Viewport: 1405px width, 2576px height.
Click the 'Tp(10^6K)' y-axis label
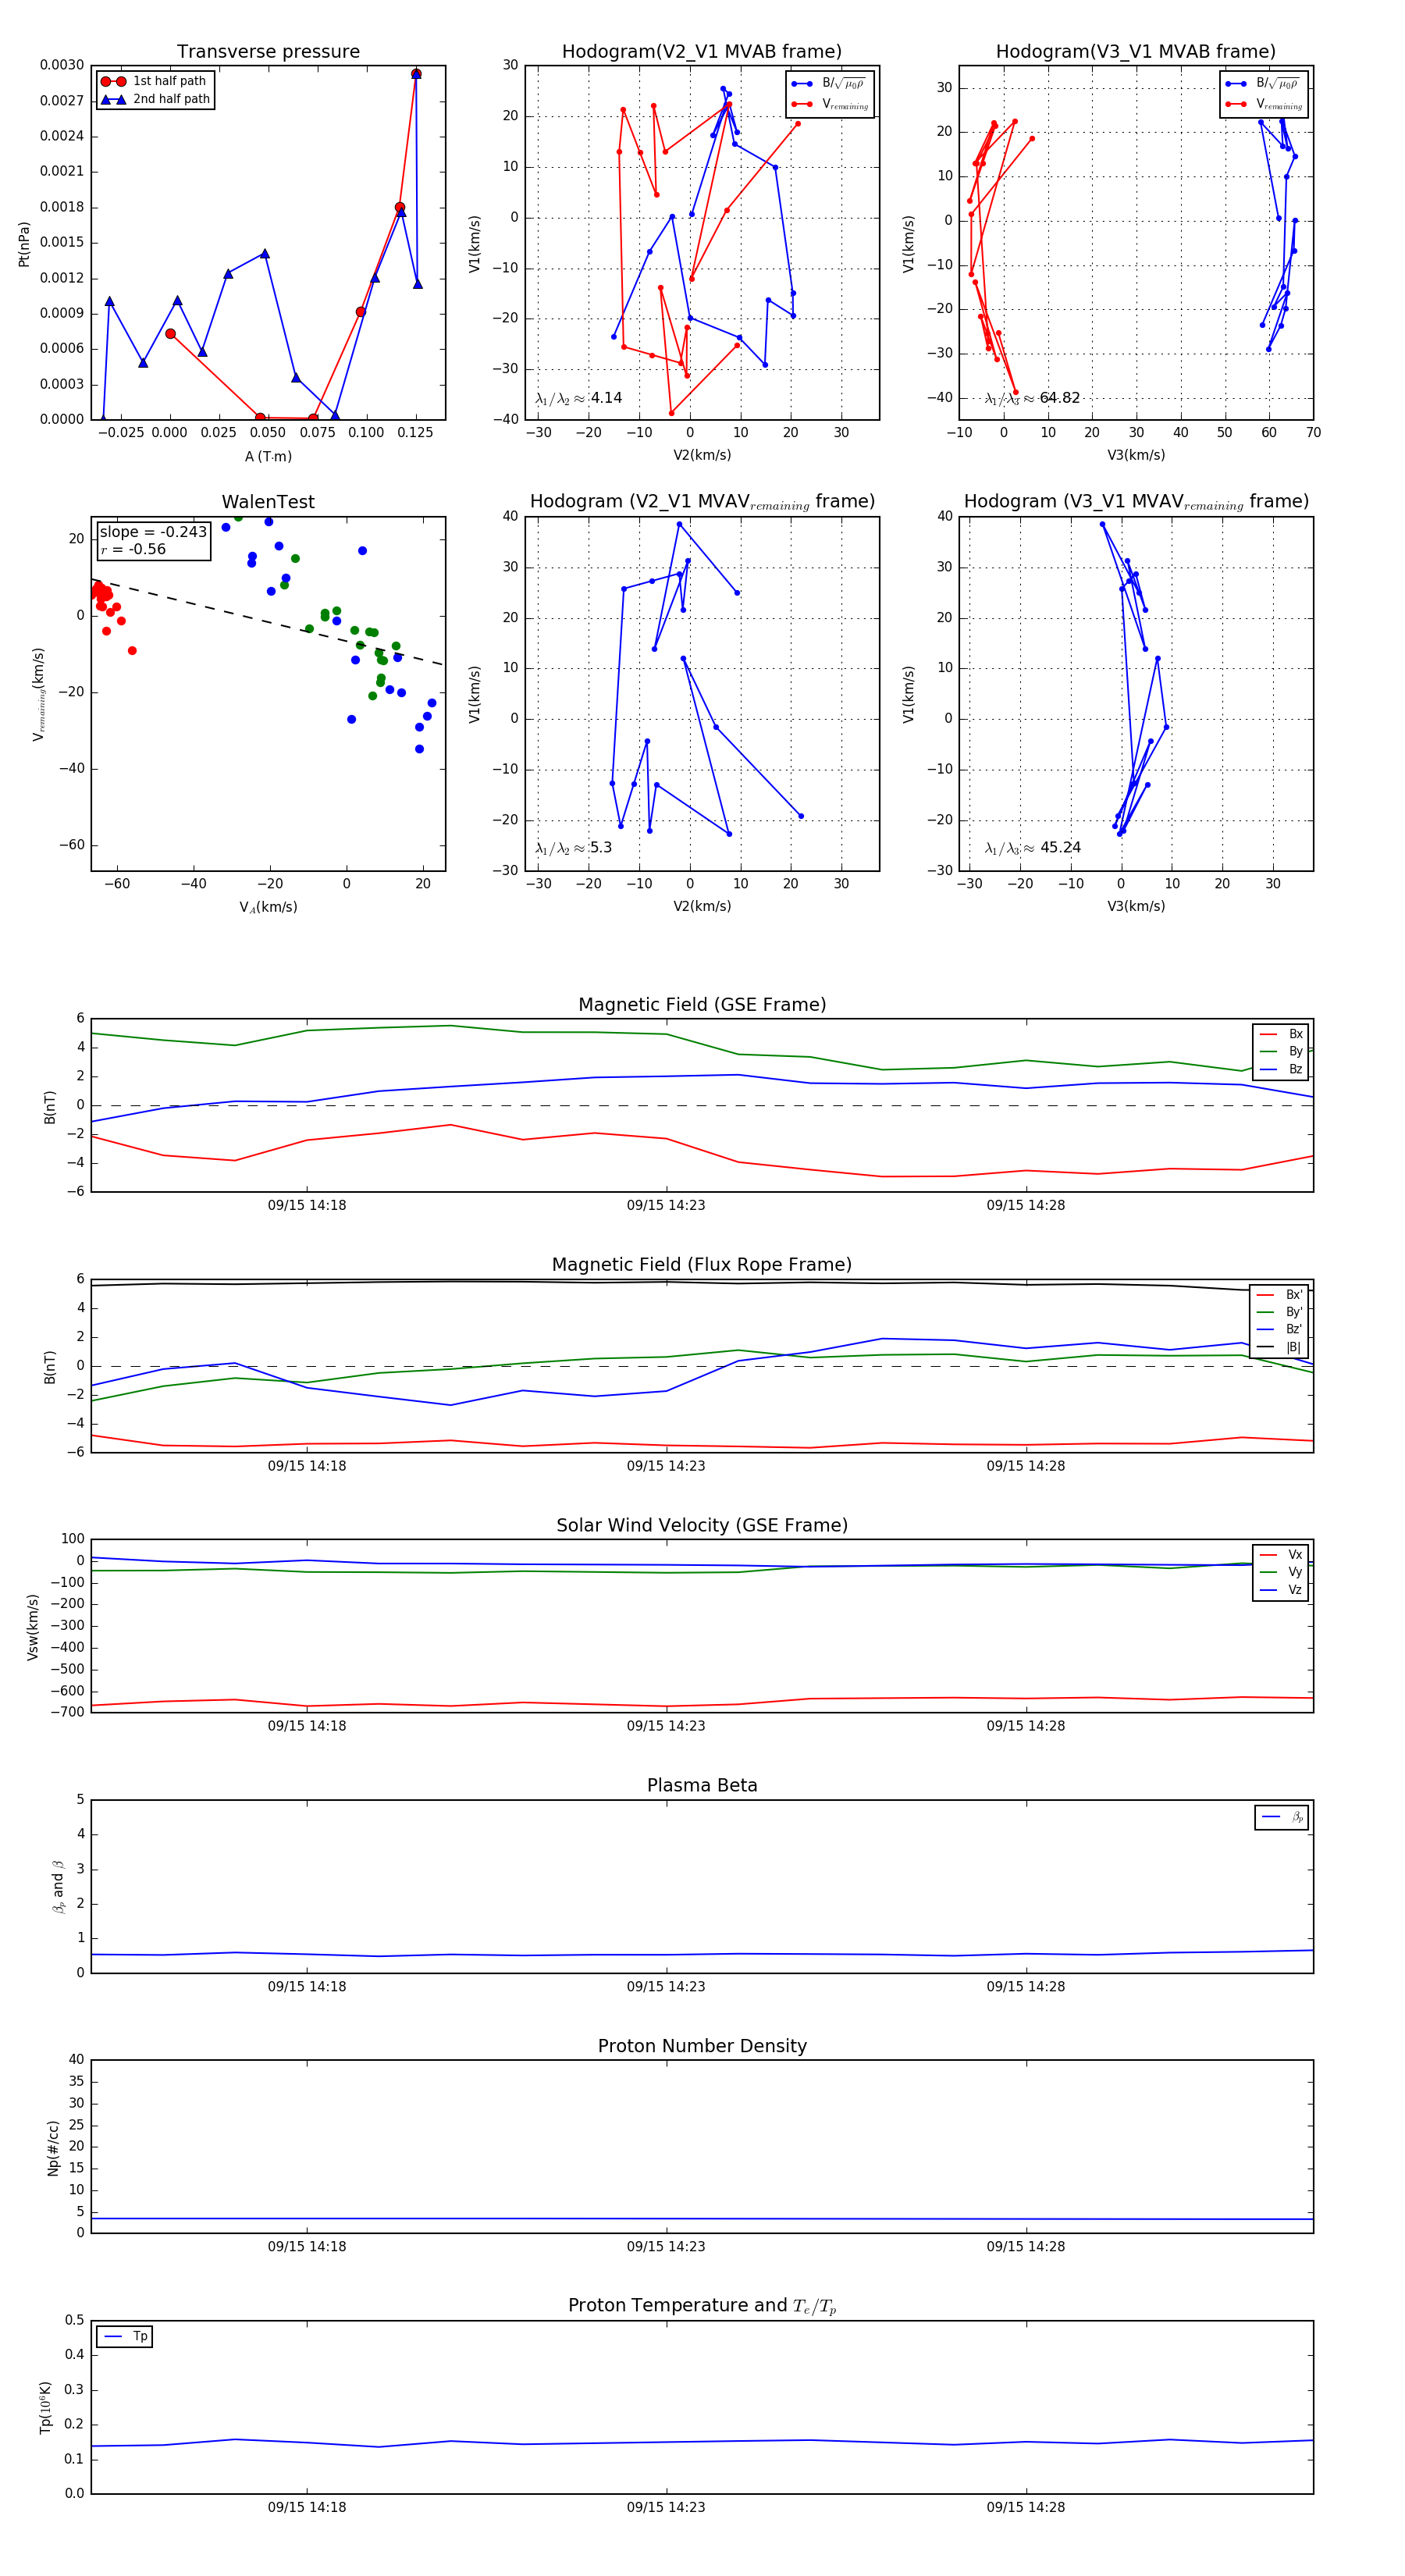(46, 2407)
